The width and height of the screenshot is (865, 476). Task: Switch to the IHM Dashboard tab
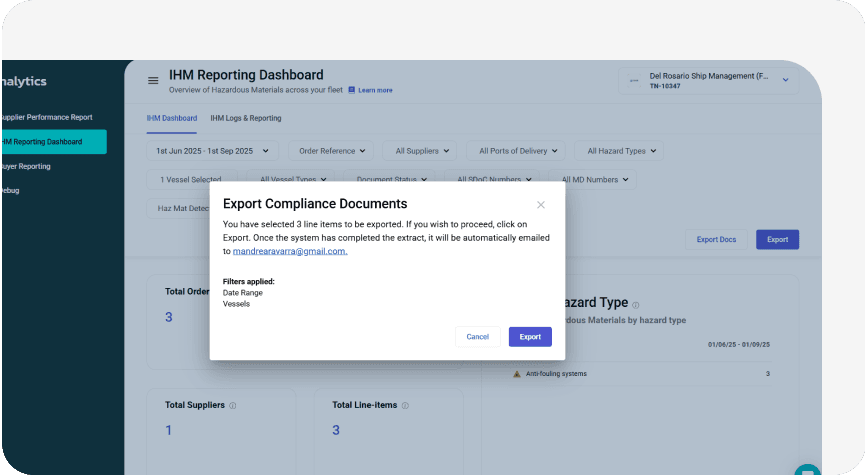coord(172,118)
